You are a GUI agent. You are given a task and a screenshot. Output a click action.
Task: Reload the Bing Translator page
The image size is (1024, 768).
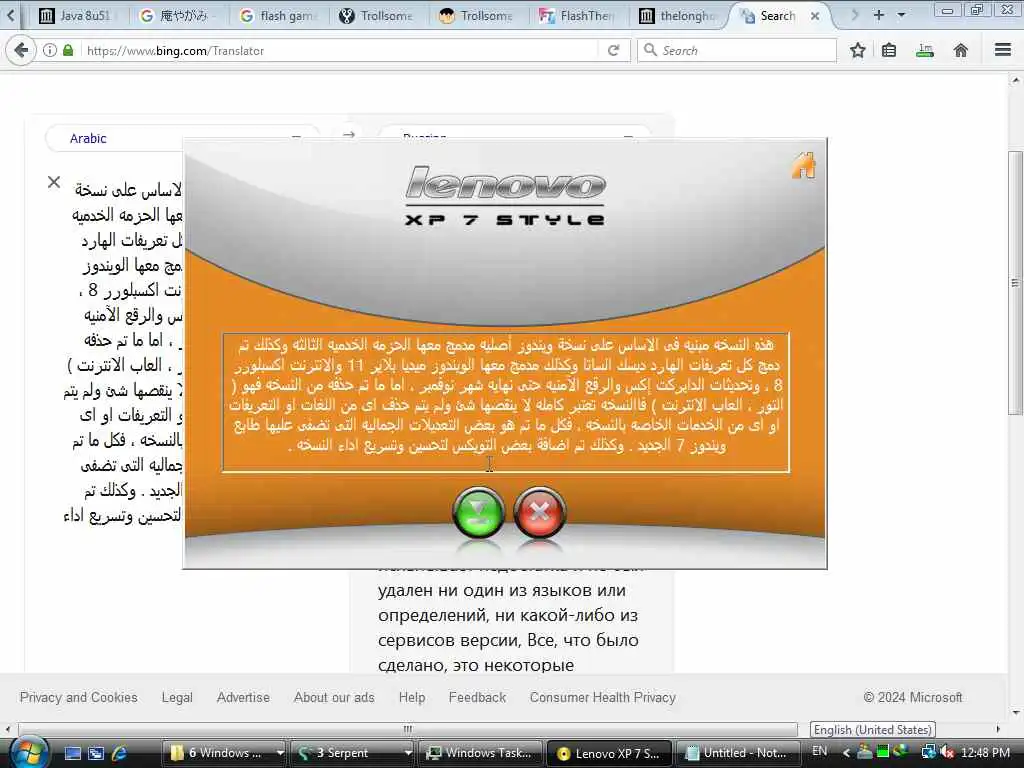pyautogui.click(x=613, y=50)
